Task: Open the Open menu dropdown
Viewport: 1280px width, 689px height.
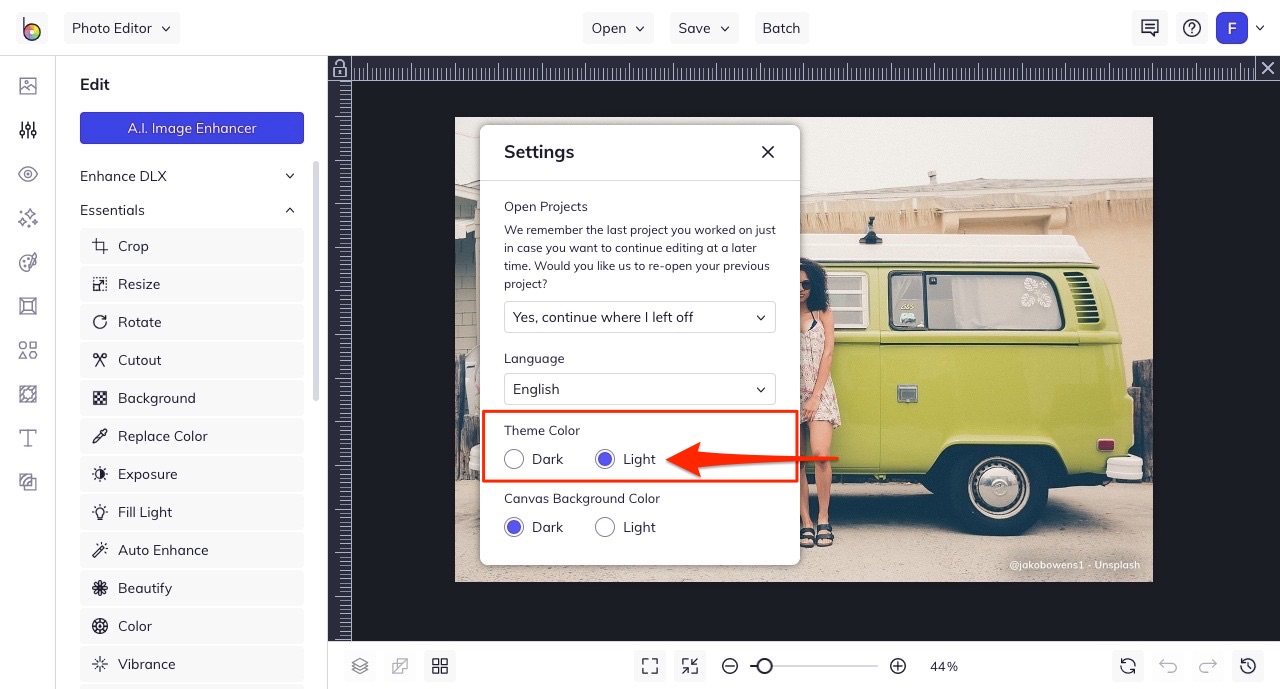Action: pyautogui.click(x=618, y=28)
